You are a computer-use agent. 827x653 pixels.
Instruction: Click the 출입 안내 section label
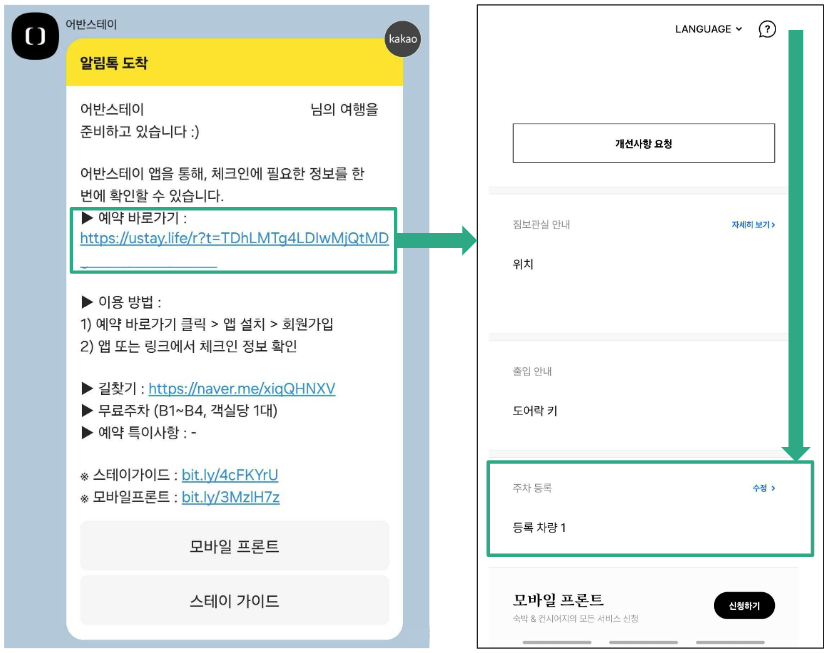click(x=532, y=371)
